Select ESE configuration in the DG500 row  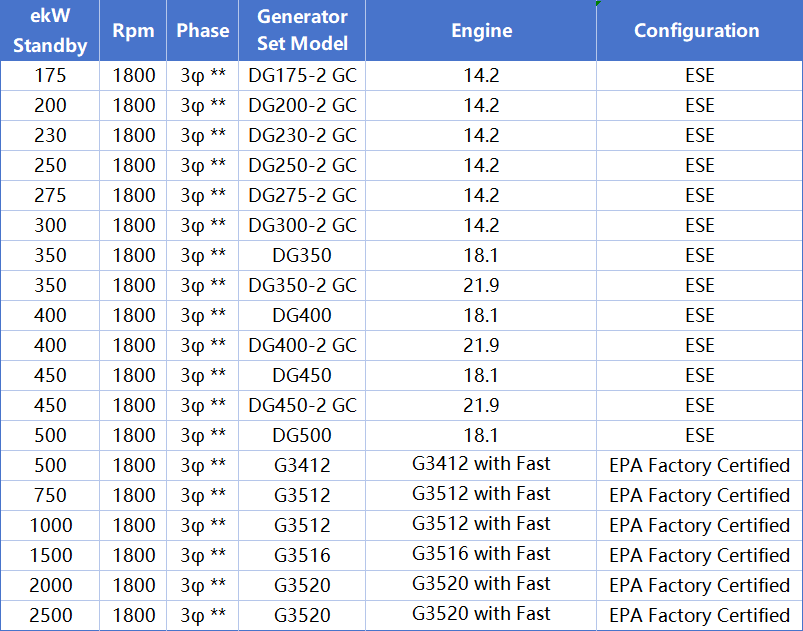coord(700,435)
